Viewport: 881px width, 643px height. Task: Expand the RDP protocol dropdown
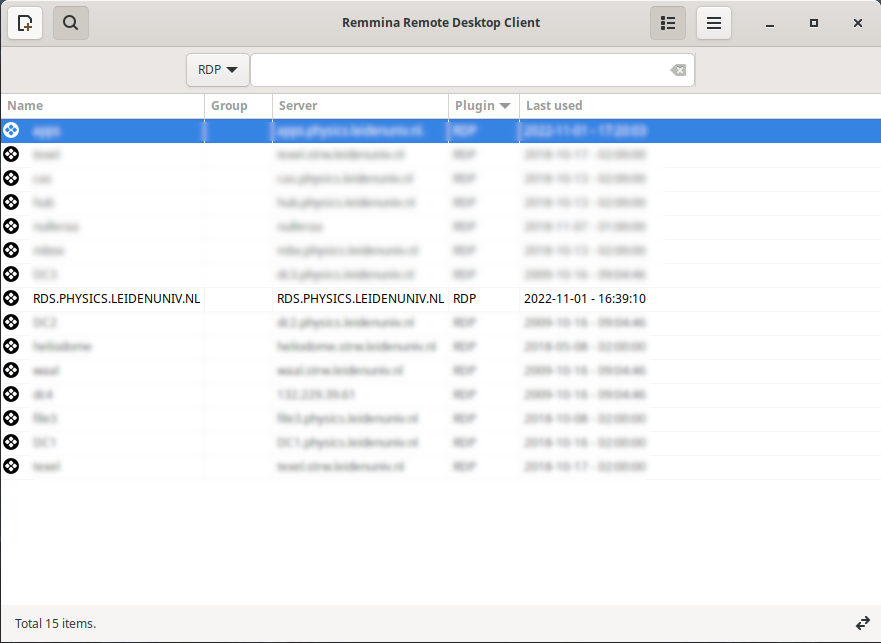tap(217, 70)
